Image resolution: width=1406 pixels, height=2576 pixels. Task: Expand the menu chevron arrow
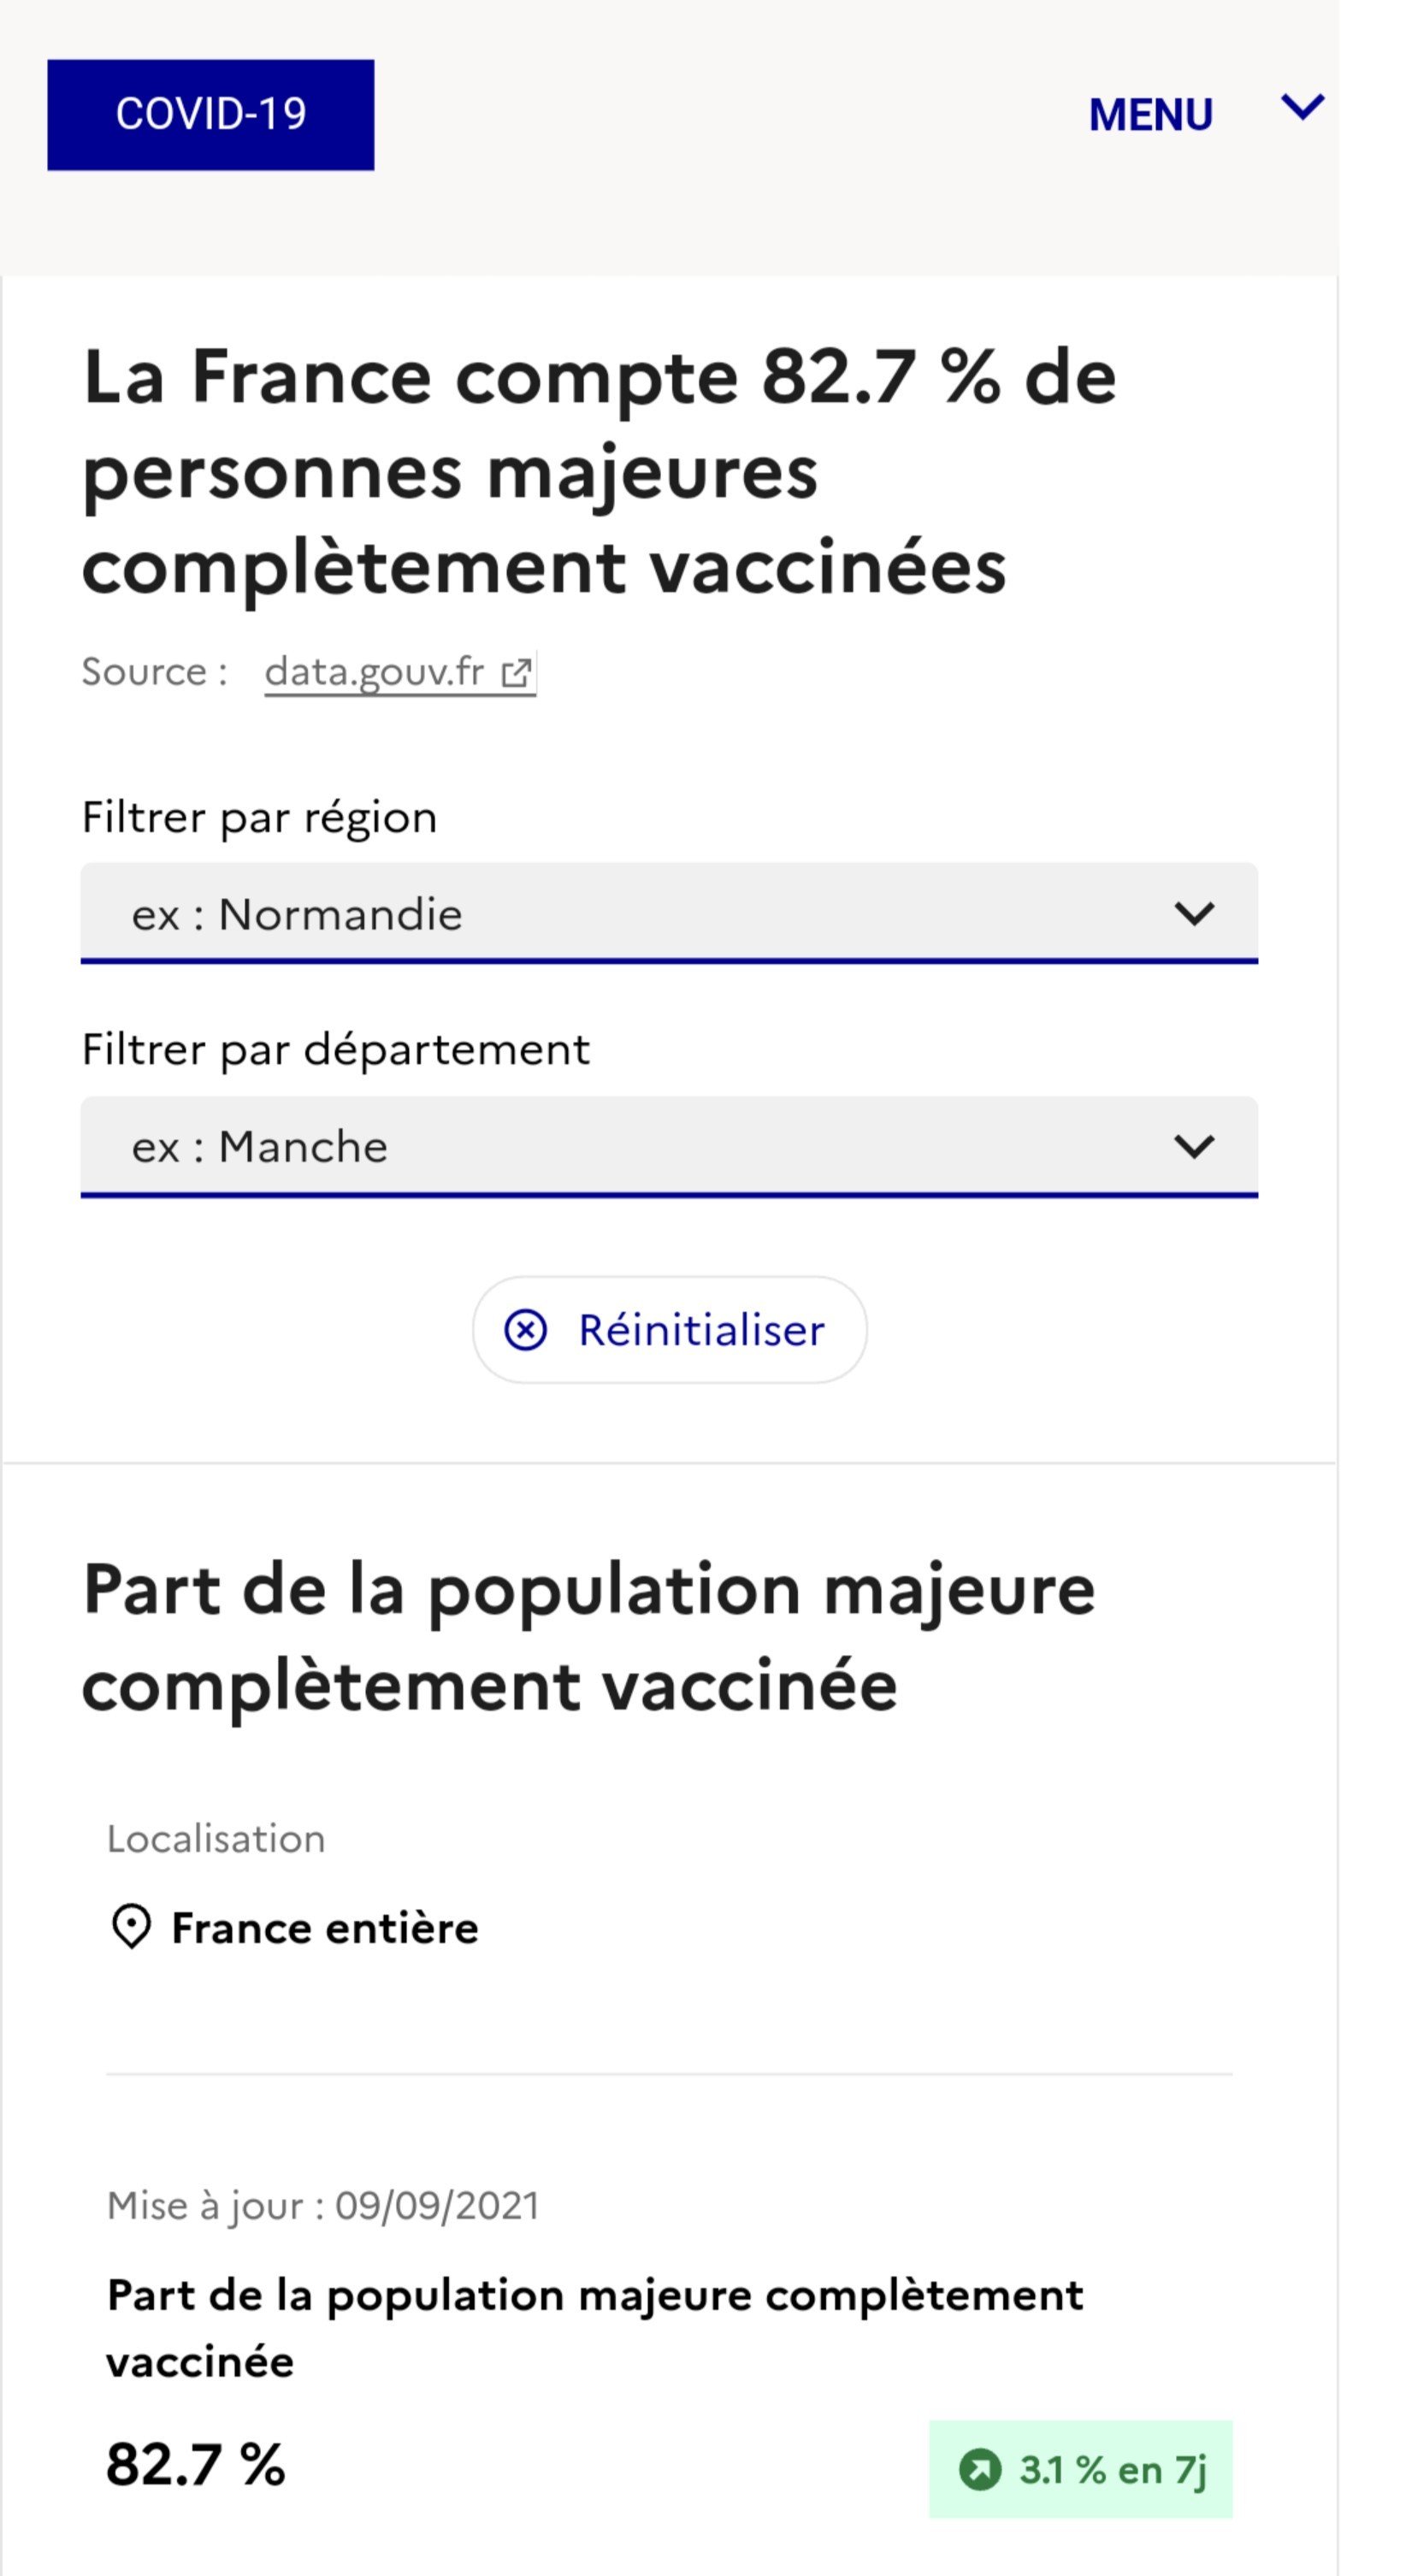click(x=1302, y=106)
